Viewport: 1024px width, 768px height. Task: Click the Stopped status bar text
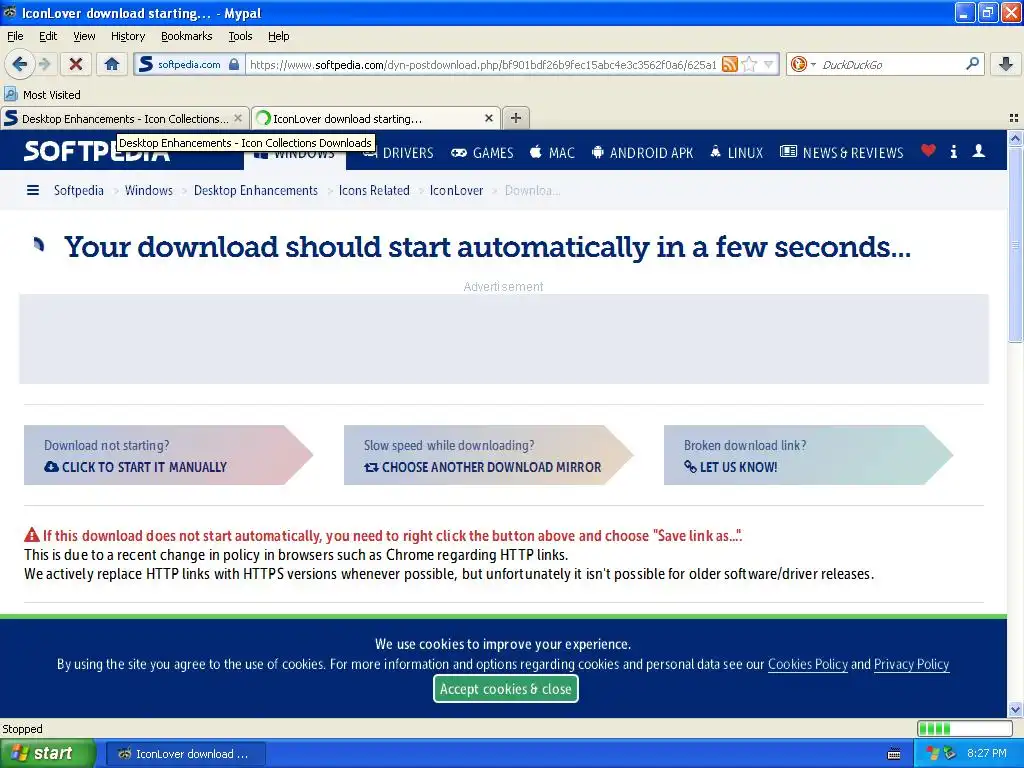22,729
